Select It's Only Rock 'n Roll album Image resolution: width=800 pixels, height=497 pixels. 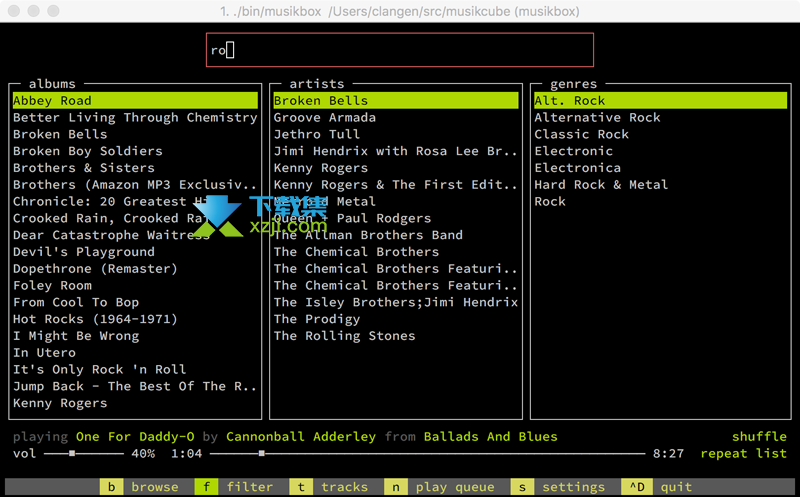pyautogui.click(x=135, y=370)
